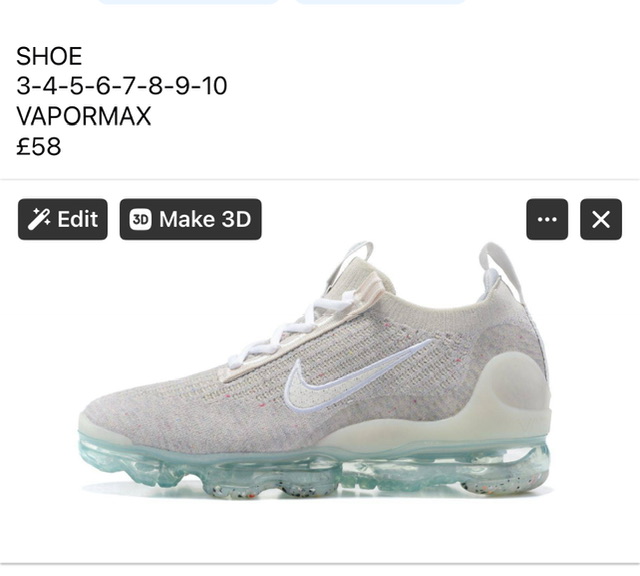Select Make 3D for the photo
This screenshot has width=640, height=576.
tap(190, 219)
